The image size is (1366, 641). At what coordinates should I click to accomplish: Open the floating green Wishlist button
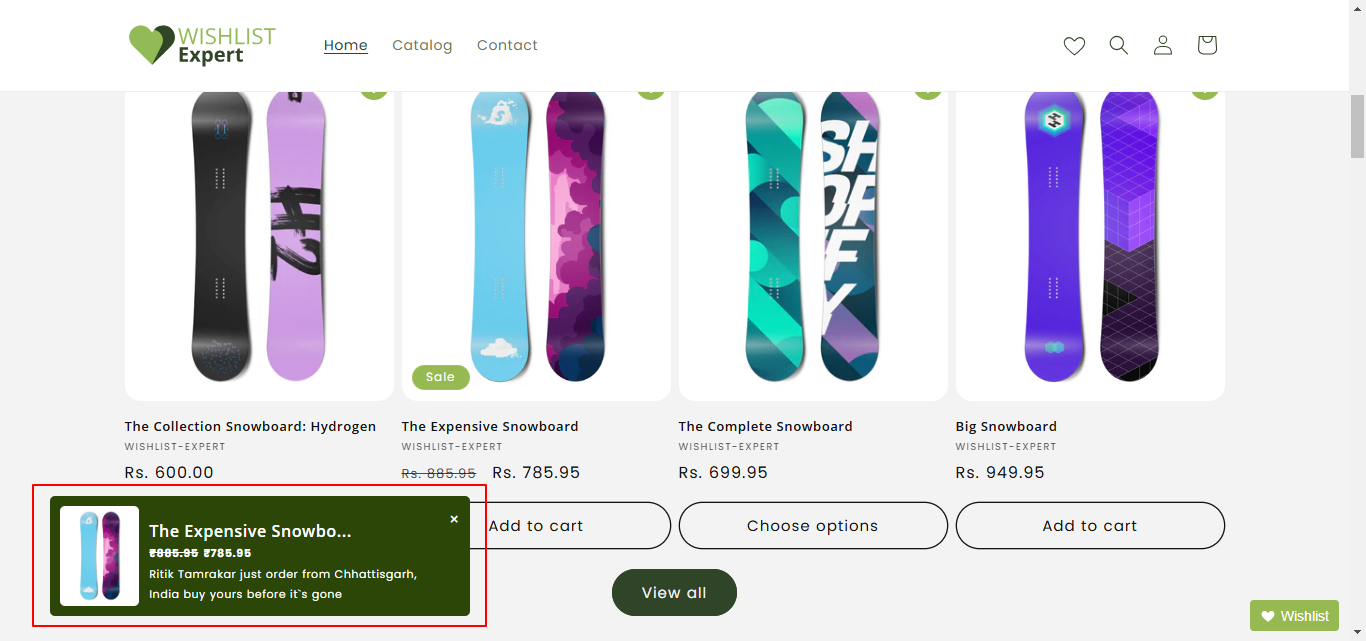coord(1294,616)
